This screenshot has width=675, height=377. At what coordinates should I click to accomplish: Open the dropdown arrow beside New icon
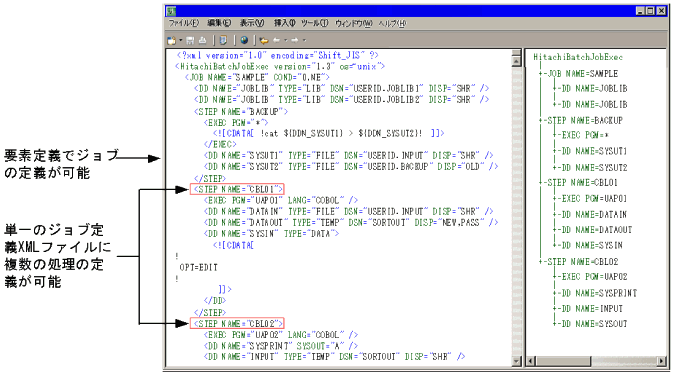pyautogui.click(x=180, y=40)
